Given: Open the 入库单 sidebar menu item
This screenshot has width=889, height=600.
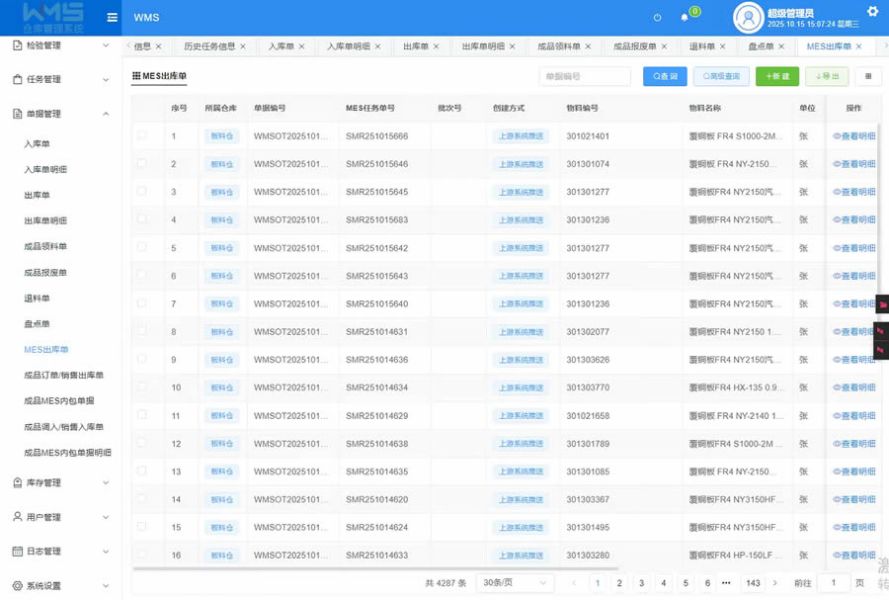Looking at the screenshot, I should [37, 144].
